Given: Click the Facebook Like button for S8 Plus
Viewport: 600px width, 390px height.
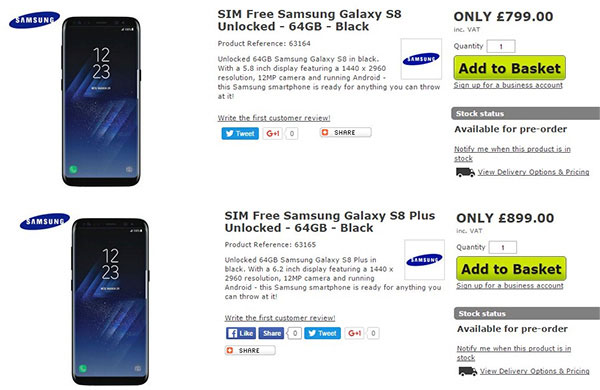Looking at the screenshot, I should [241, 333].
